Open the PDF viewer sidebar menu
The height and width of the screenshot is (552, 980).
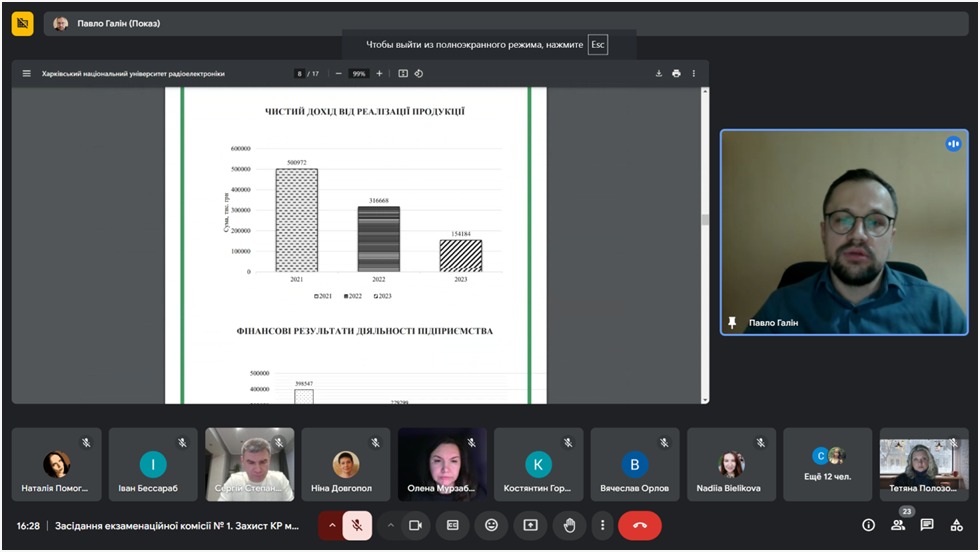27,73
